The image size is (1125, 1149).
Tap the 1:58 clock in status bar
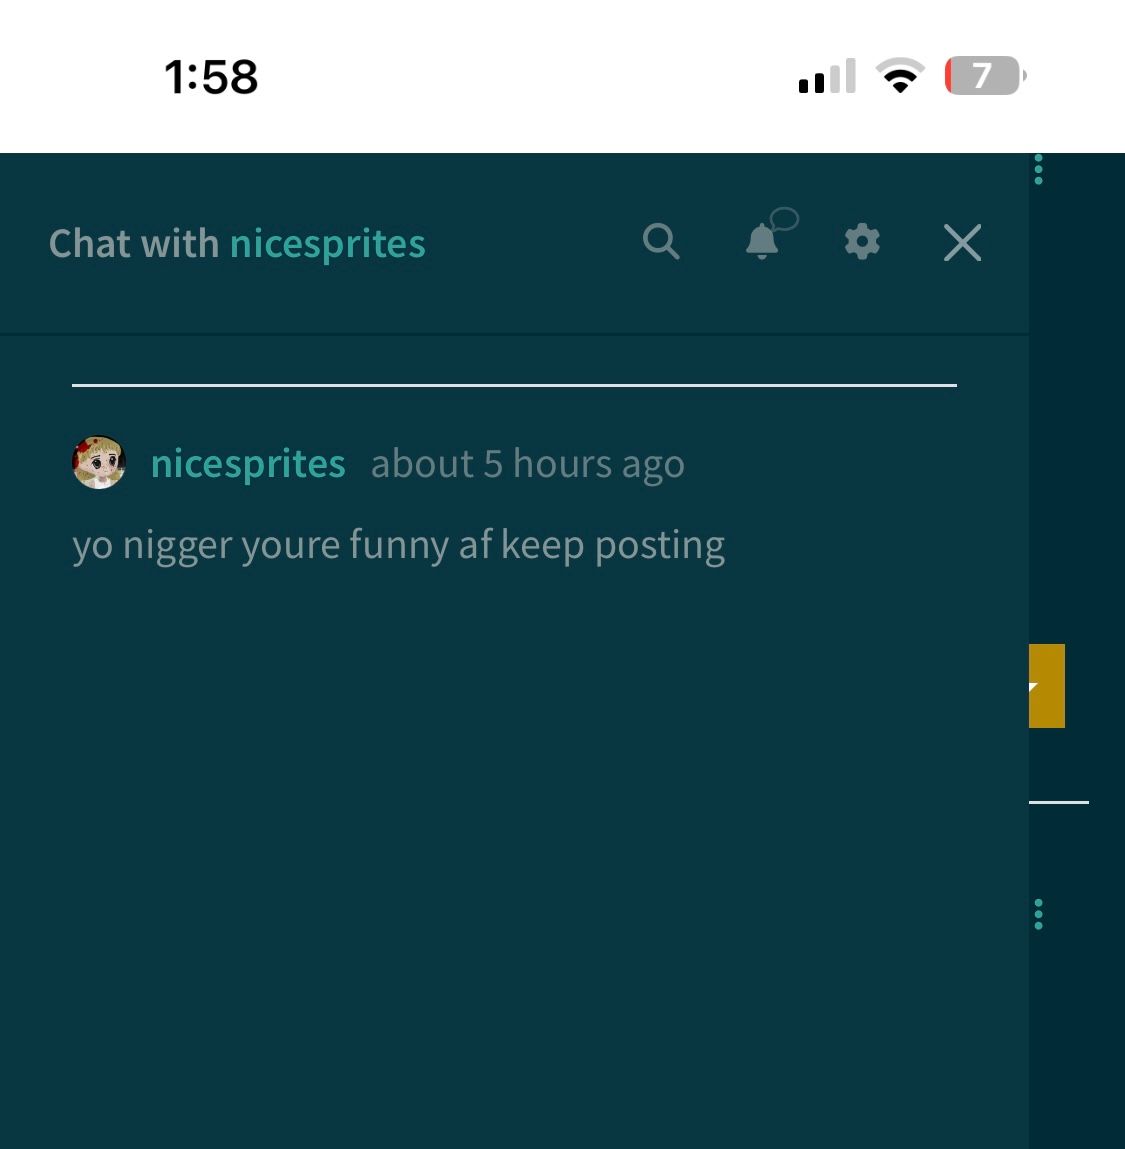click(x=211, y=76)
